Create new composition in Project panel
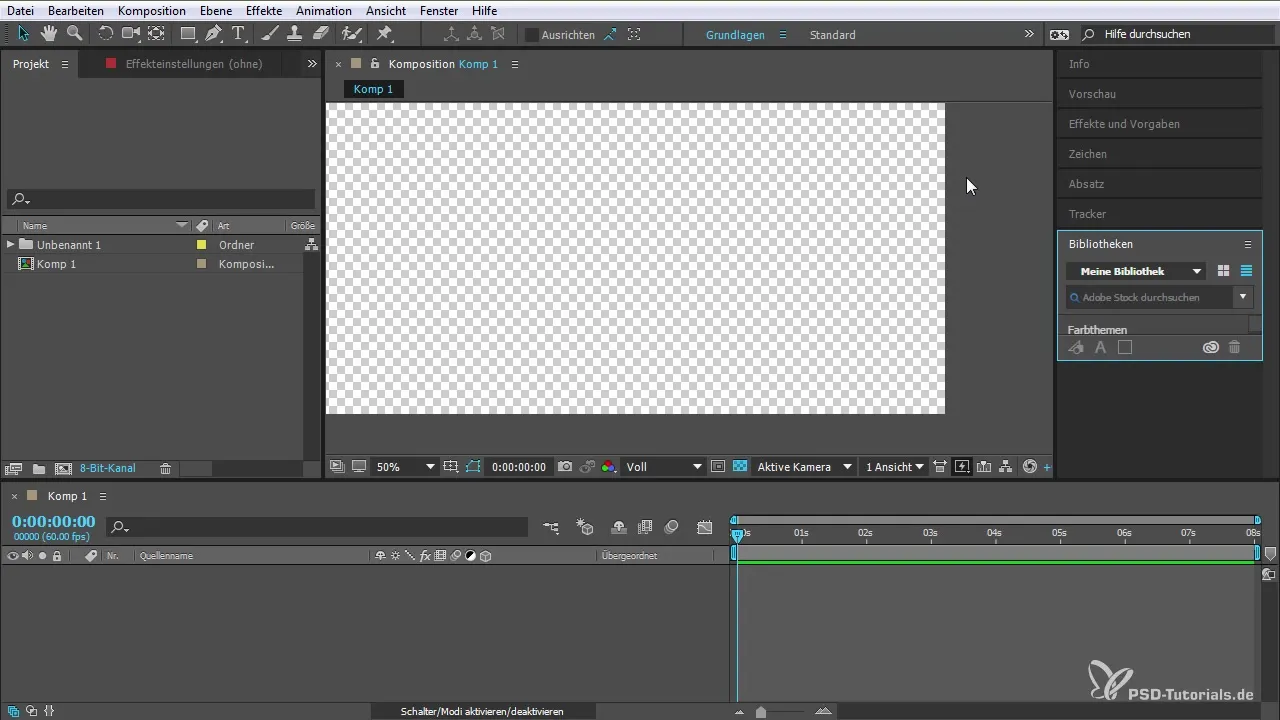Image resolution: width=1280 pixels, height=720 pixels. pos(63,468)
